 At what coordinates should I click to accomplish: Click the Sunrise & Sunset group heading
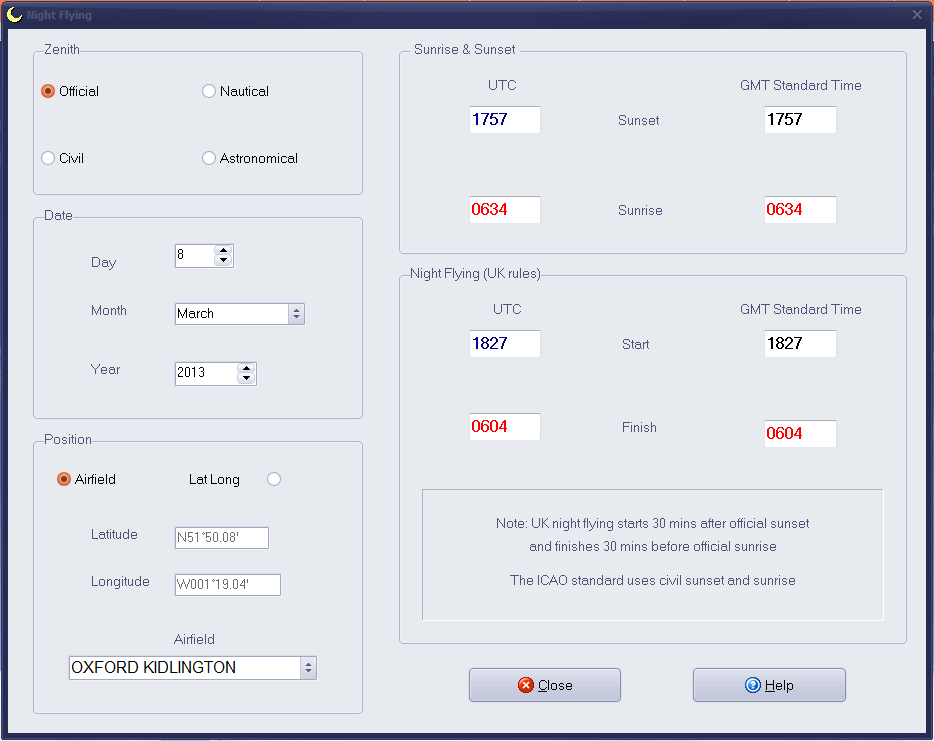(465, 49)
